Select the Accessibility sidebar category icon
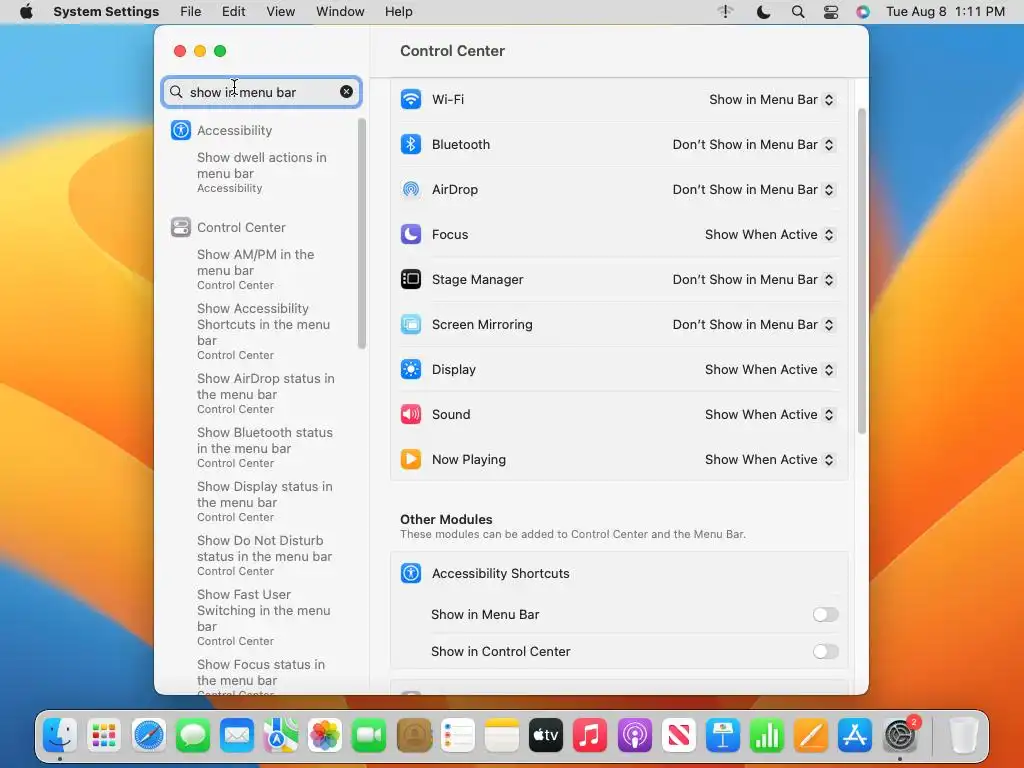 coord(181,130)
